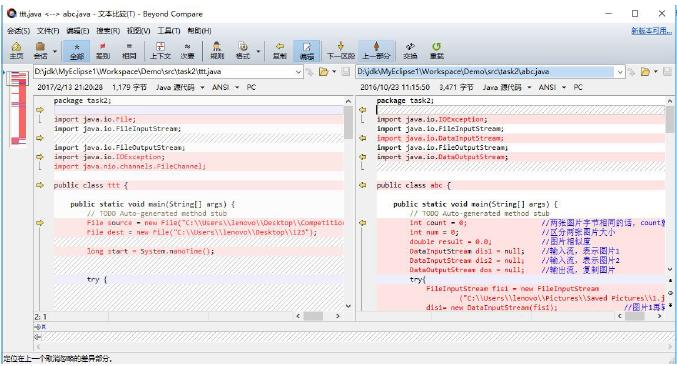The image size is (677, 366).
Task: Click the 交换 (Swap) sides icon
Action: tap(410, 50)
